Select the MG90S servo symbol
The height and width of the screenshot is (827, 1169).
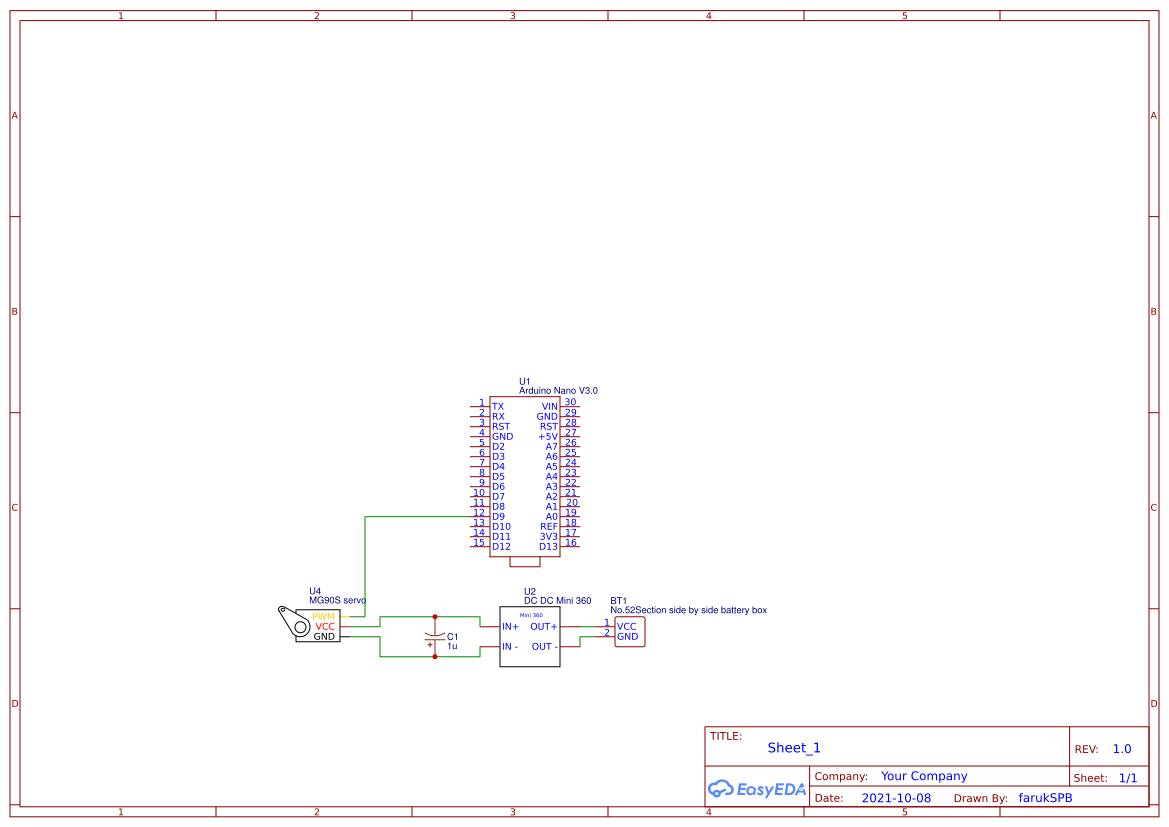click(x=318, y=625)
